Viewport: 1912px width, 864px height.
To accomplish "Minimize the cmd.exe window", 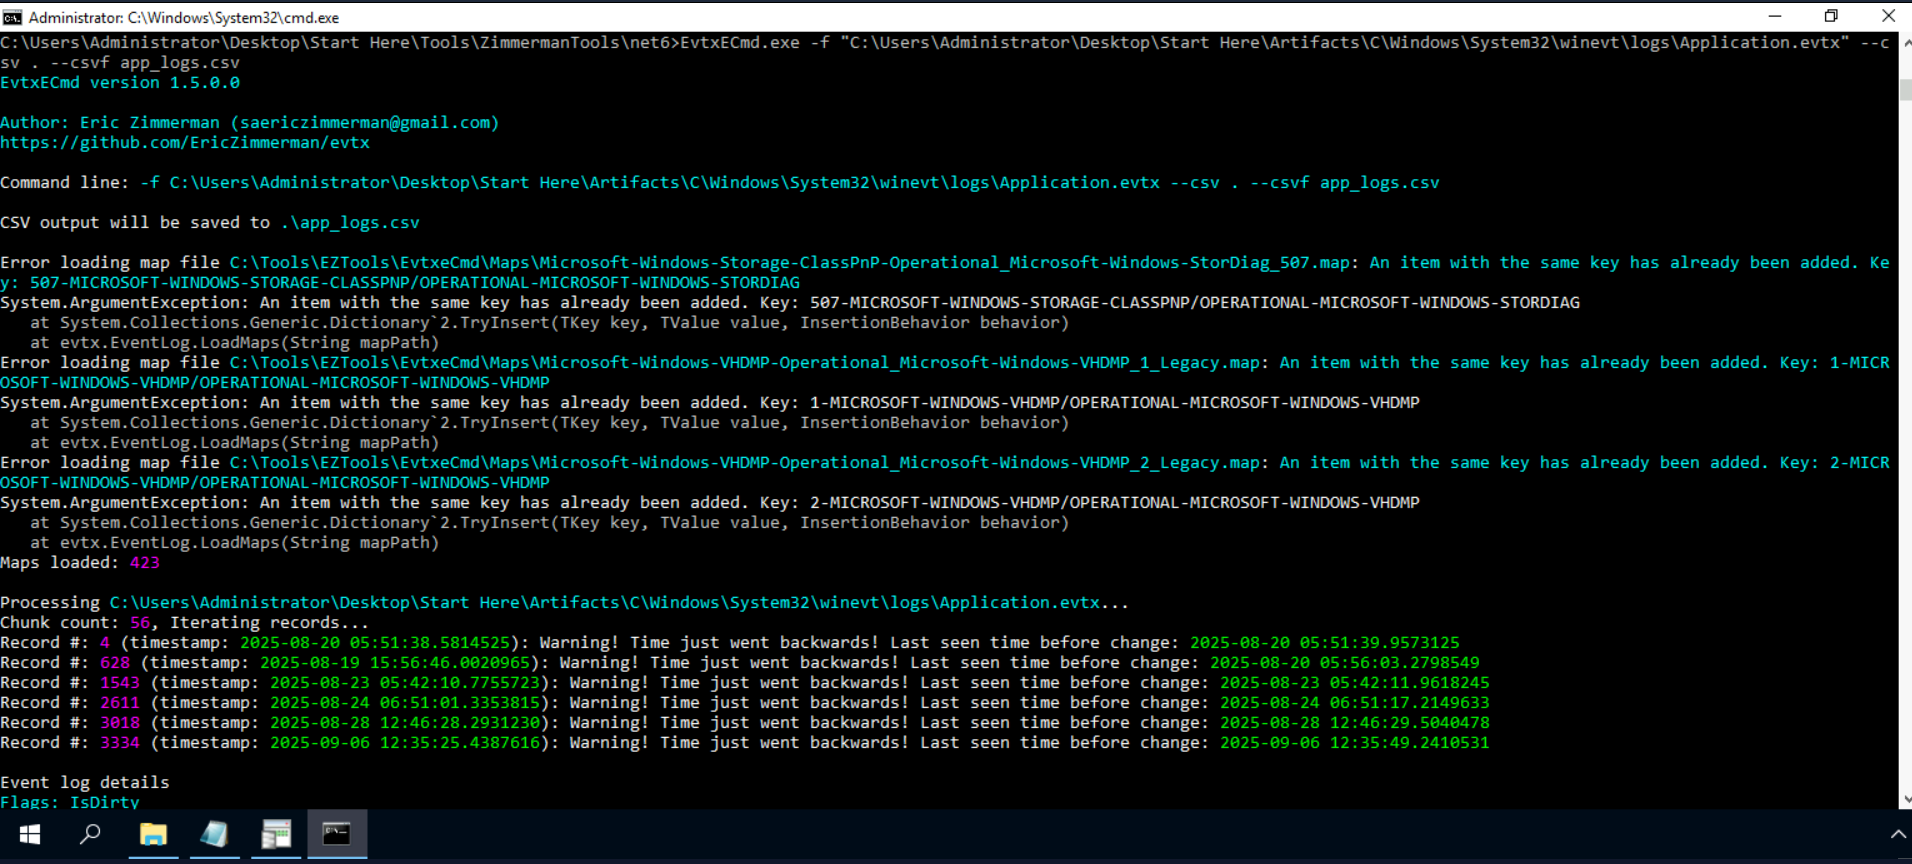I will 1775,16.
